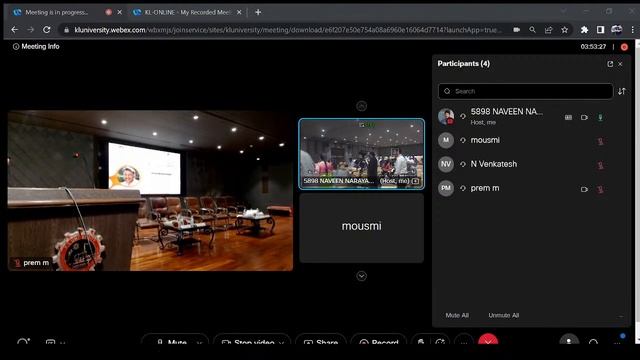Screen dimensions: 640x360
Task: Open the browser Extensions puzzle icon
Action: pyautogui.click(x=584, y=30)
